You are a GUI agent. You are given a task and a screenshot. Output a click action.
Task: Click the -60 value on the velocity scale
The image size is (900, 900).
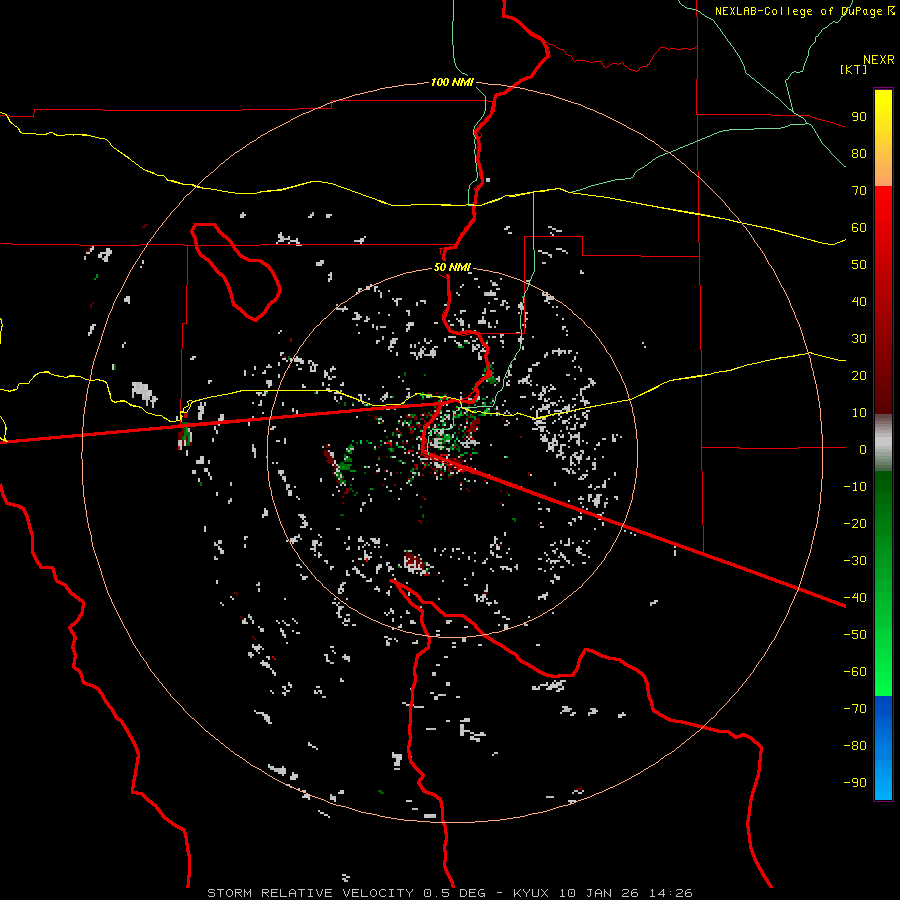(x=855, y=672)
